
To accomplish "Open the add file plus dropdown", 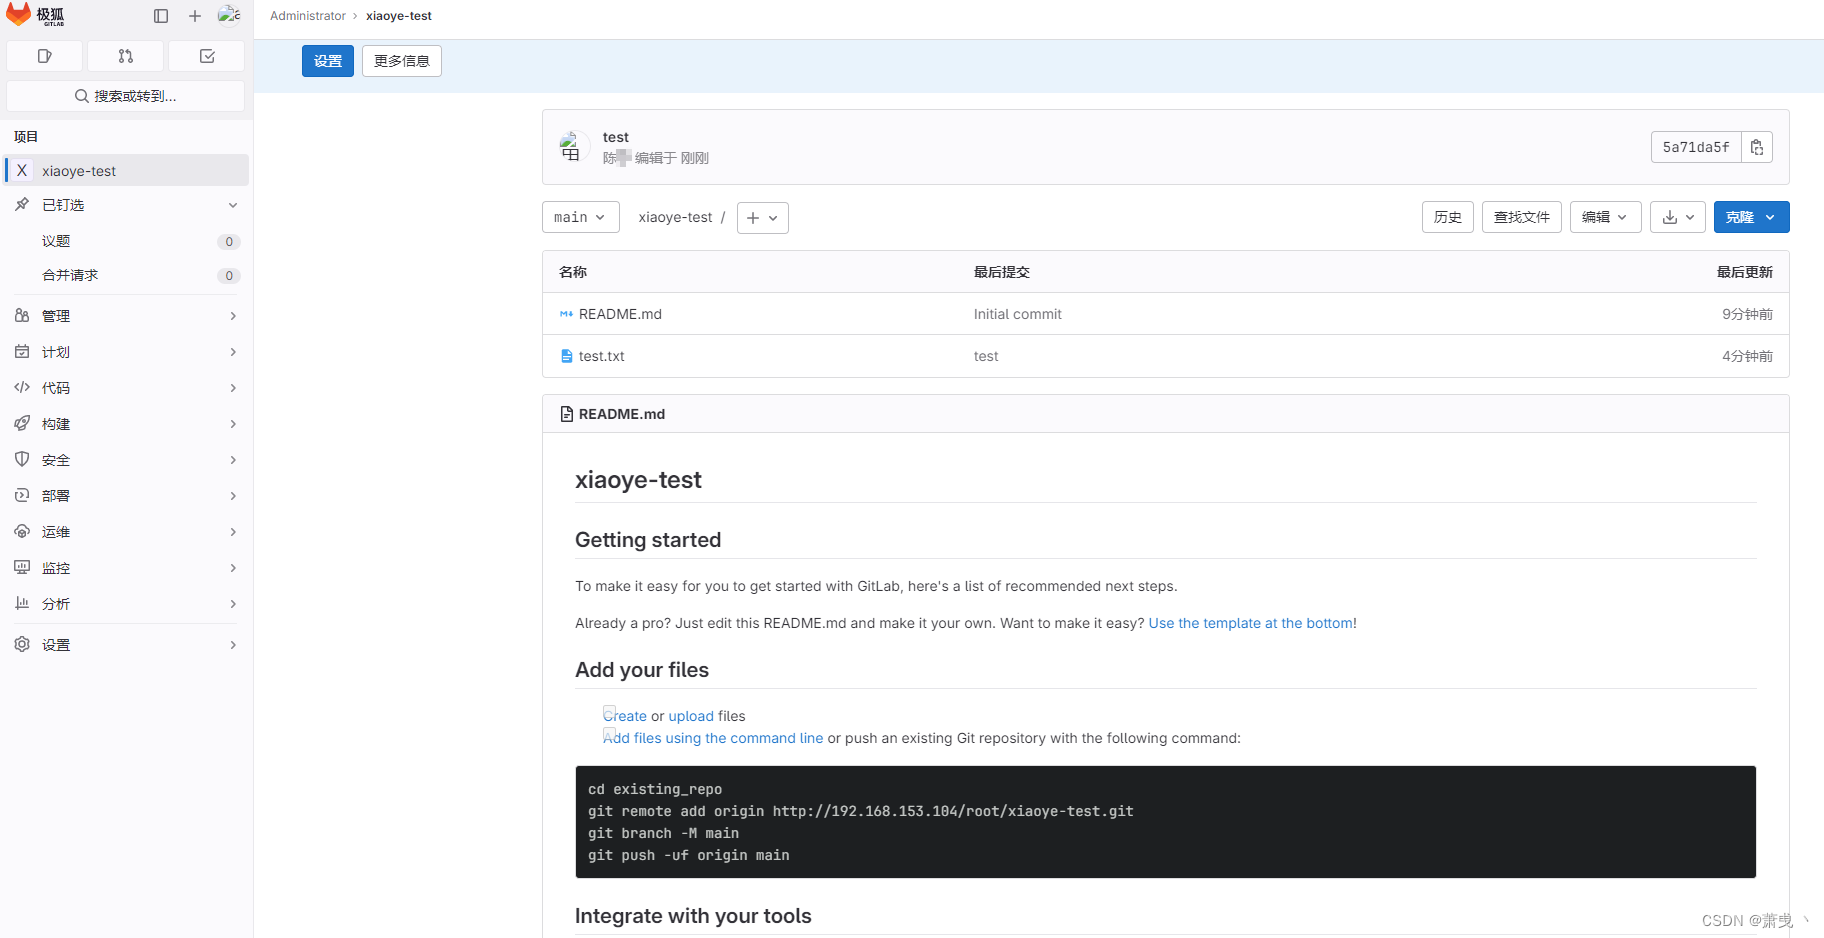I will [x=763, y=217].
